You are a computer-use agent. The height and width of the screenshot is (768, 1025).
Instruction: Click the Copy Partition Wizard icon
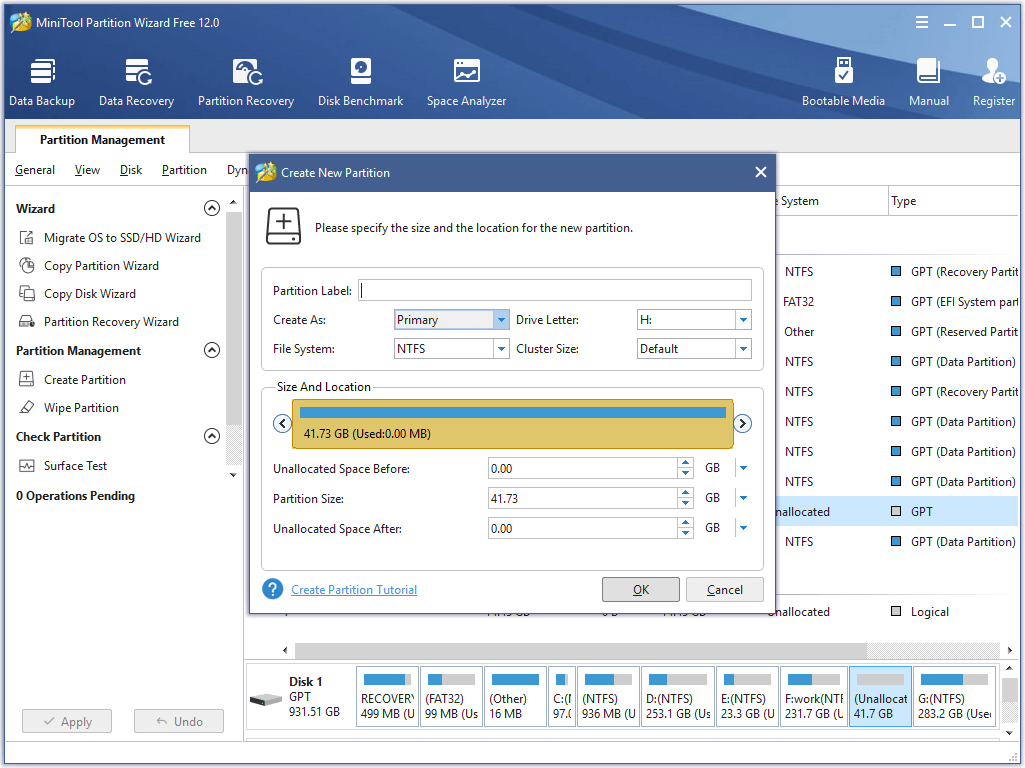point(27,265)
